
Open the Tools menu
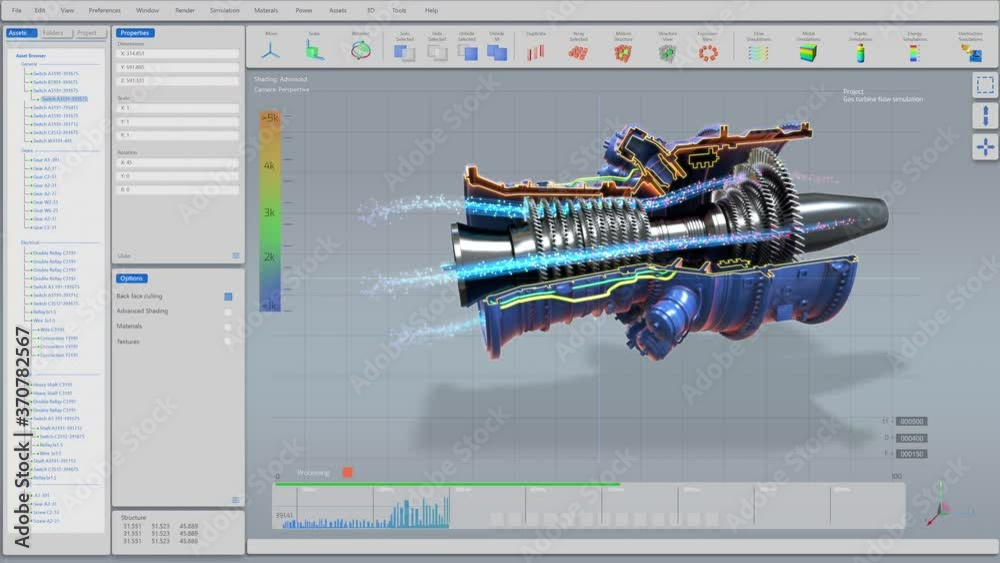point(399,10)
